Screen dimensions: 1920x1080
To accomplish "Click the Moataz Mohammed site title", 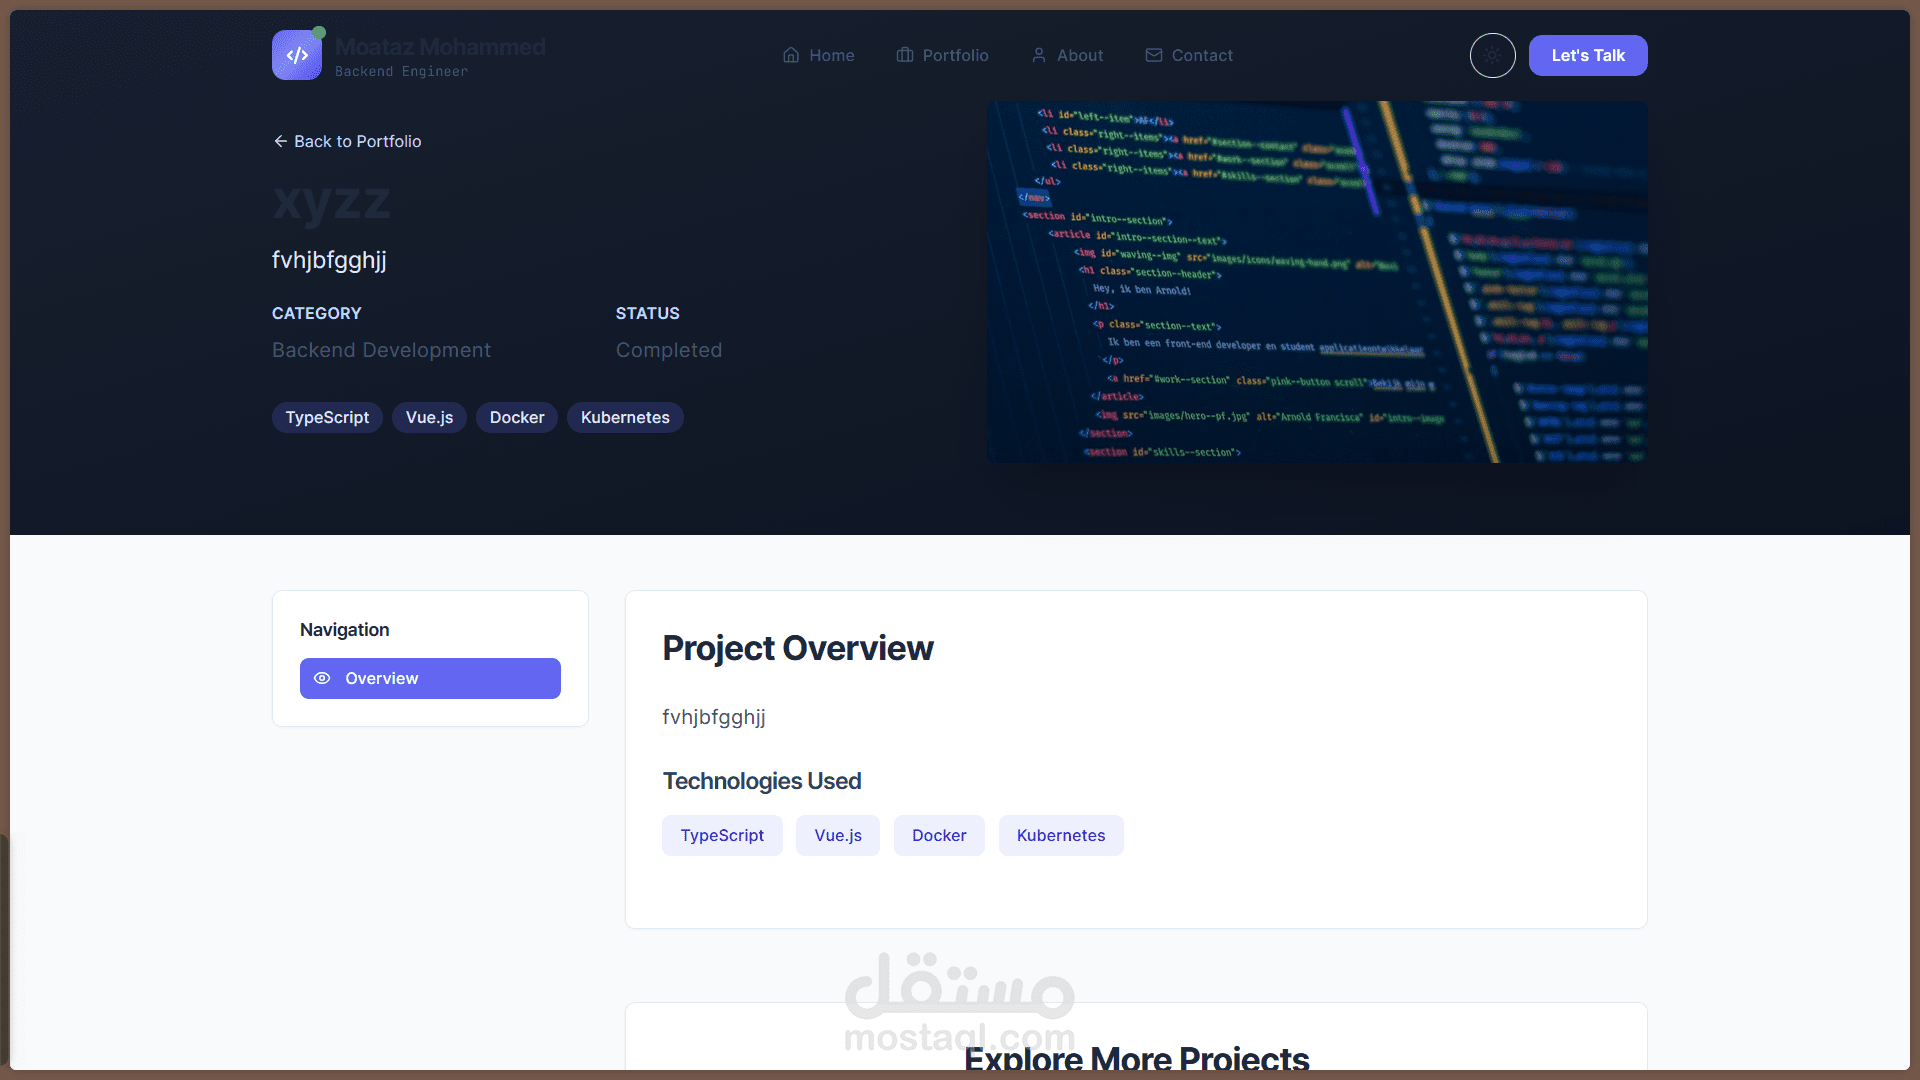I will [440, 47].
